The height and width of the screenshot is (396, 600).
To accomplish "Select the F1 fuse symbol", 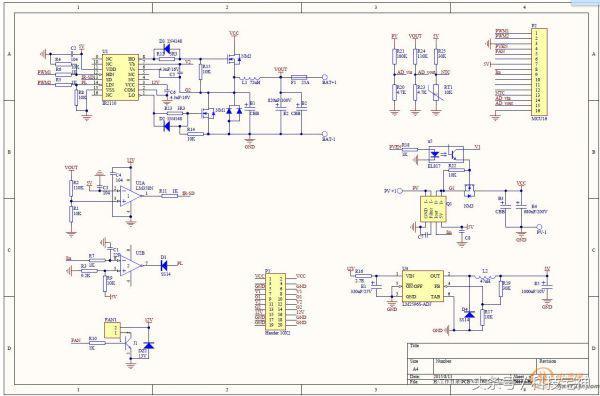I will (298, 77).
